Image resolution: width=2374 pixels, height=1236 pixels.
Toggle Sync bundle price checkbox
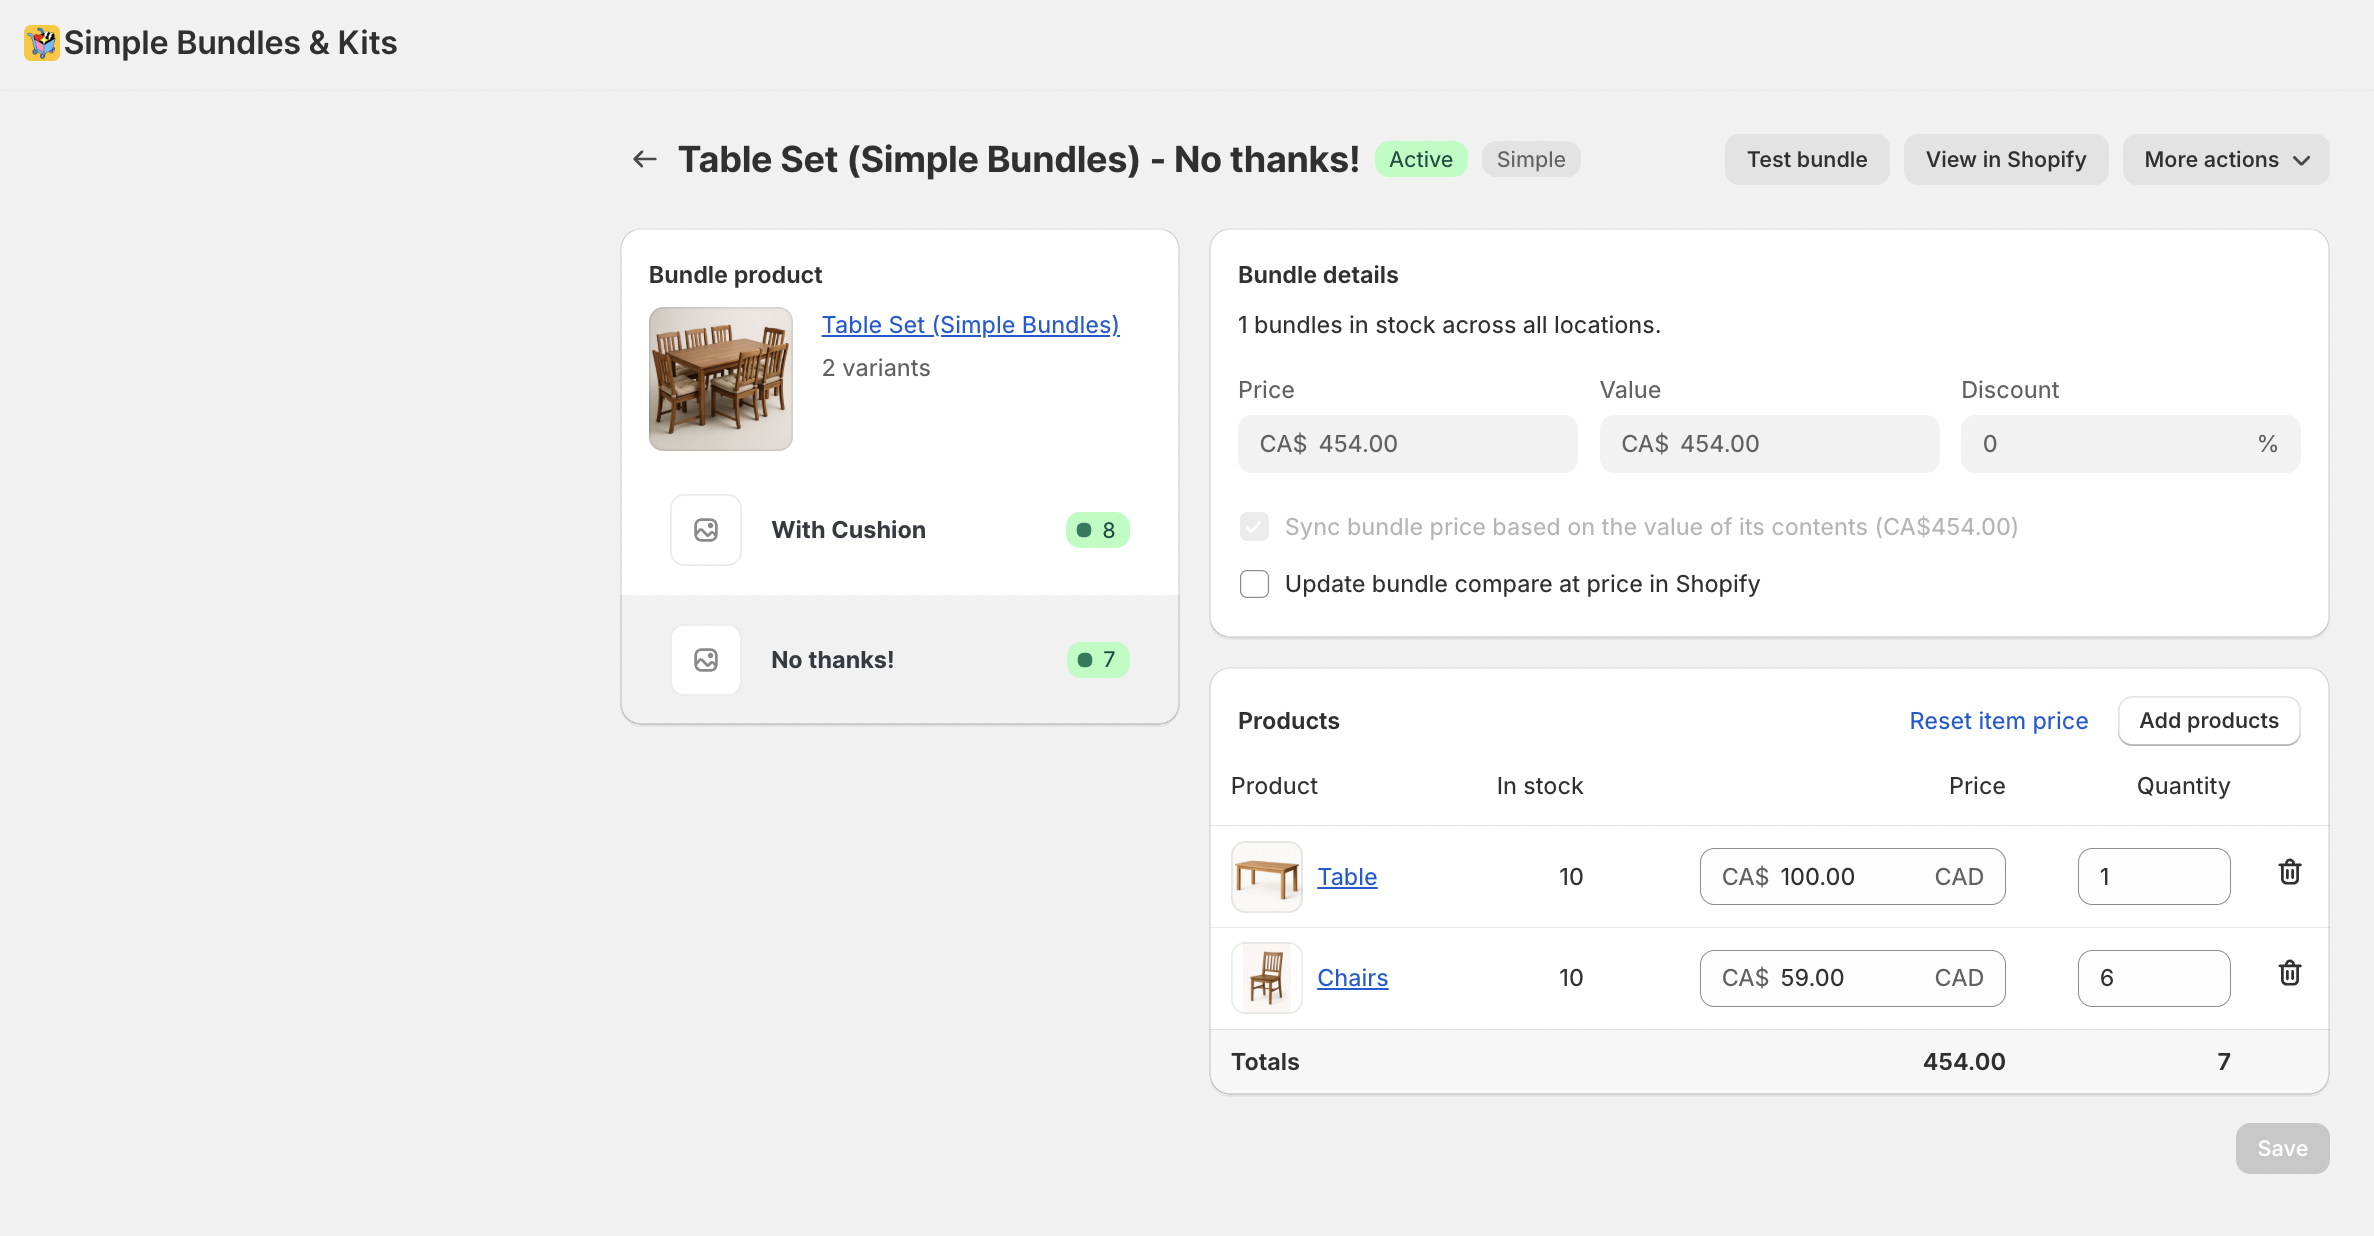1254,527
